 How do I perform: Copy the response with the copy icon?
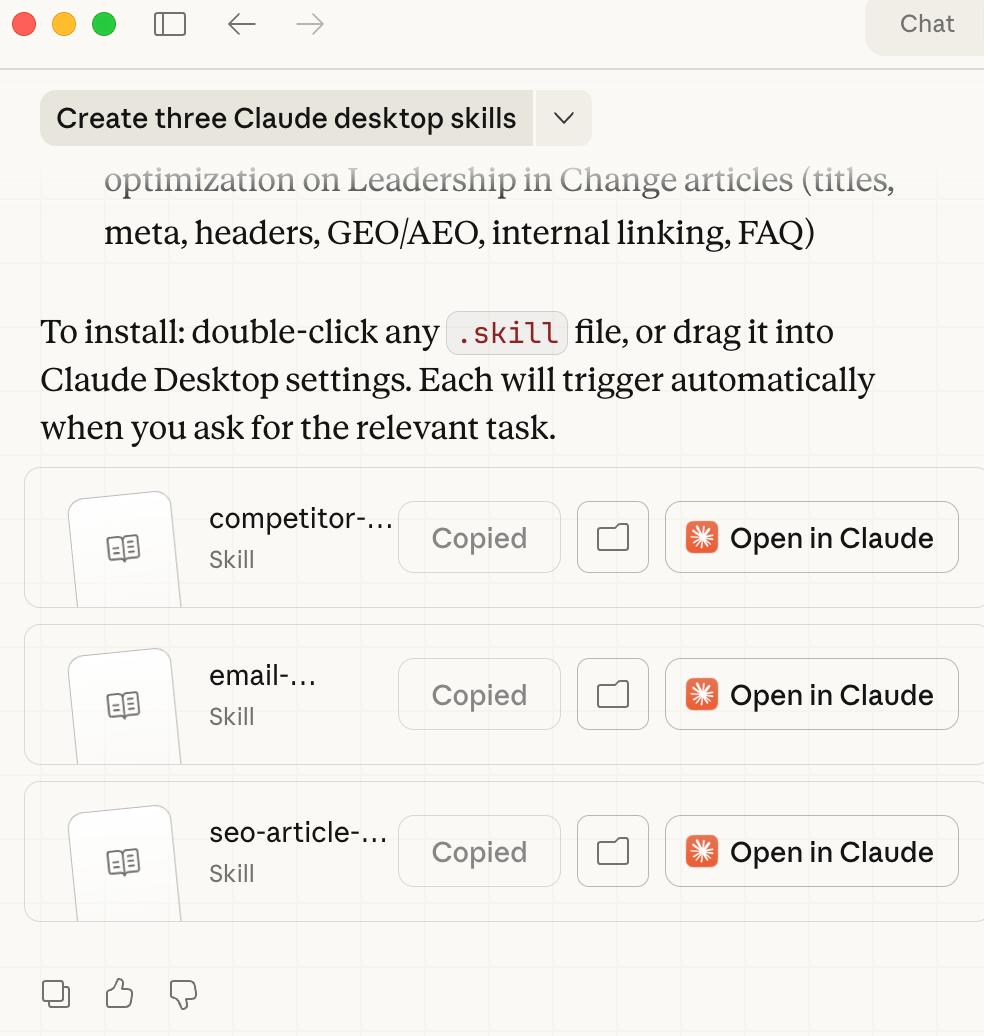tap(56, 994)
